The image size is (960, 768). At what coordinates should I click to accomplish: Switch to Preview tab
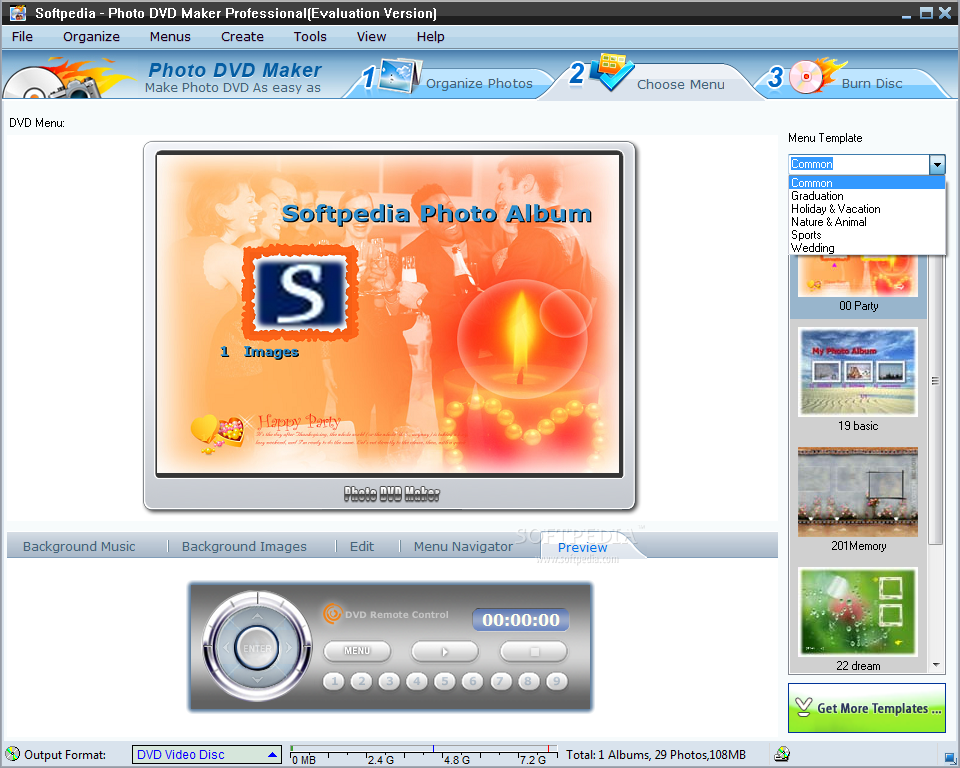[582, 548]
